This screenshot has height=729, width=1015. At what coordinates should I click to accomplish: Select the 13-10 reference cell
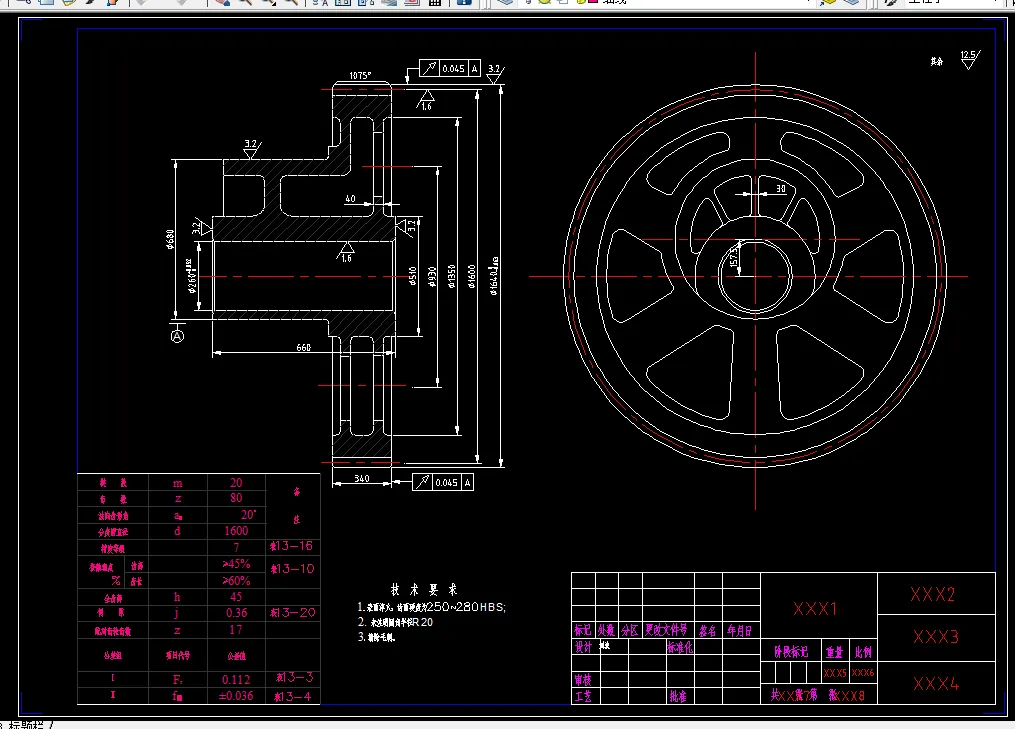(293, 568)
